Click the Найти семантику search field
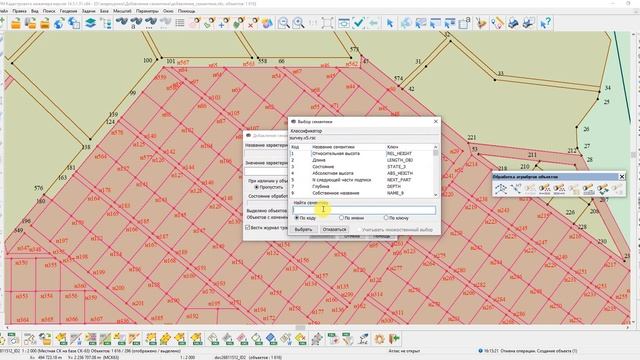Screen dimensions: 640x360 coord(364,210)
